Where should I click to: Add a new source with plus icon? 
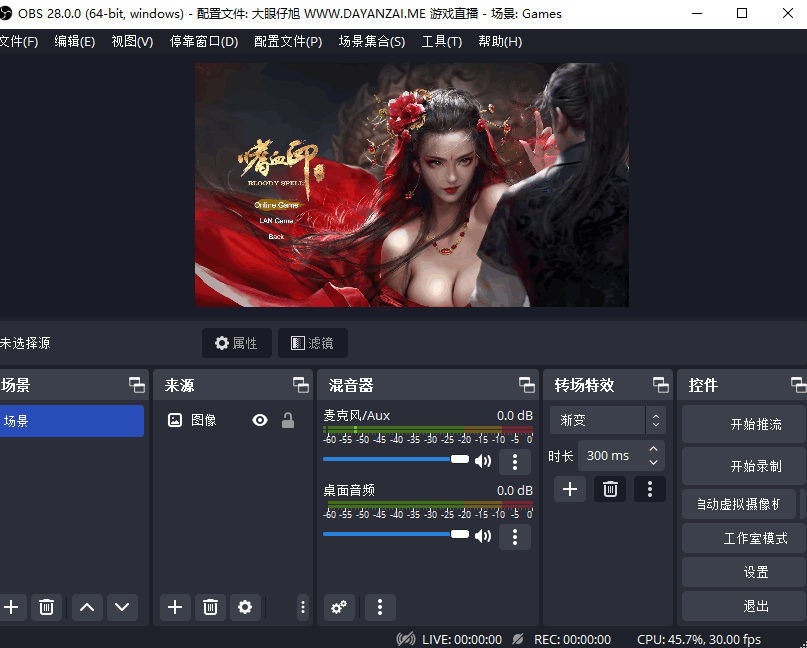(175, 607)
